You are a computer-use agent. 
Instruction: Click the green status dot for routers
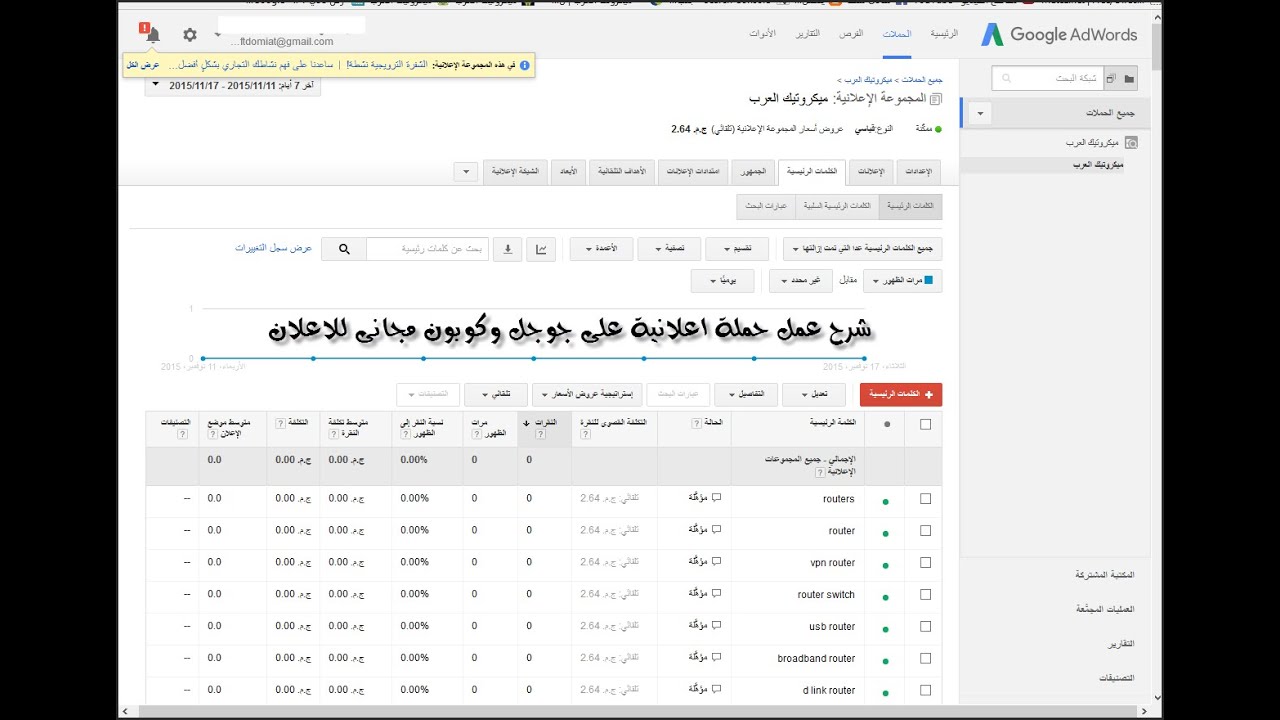coord(886,500)
